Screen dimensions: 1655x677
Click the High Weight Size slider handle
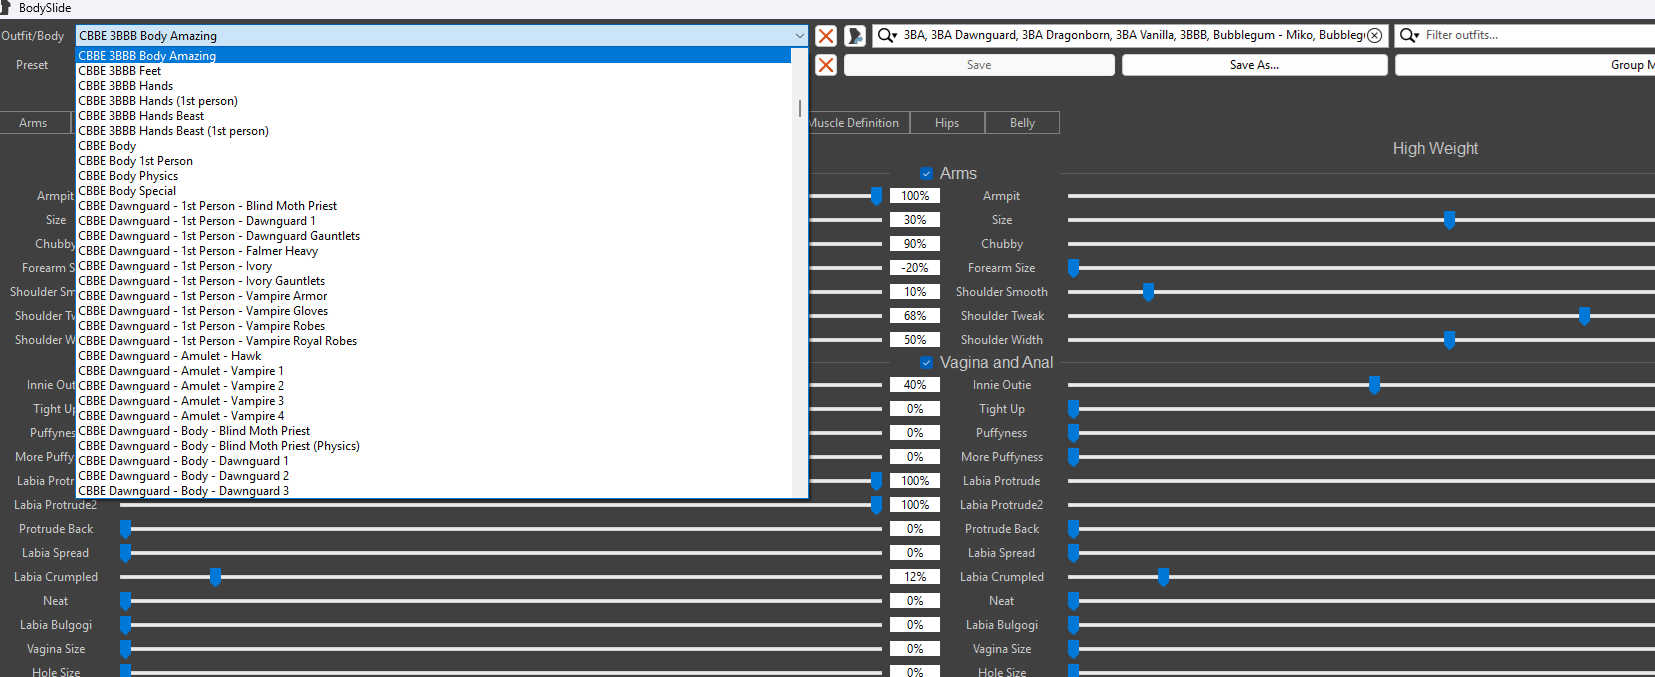pyautogui.click(x=1449, y=220)
